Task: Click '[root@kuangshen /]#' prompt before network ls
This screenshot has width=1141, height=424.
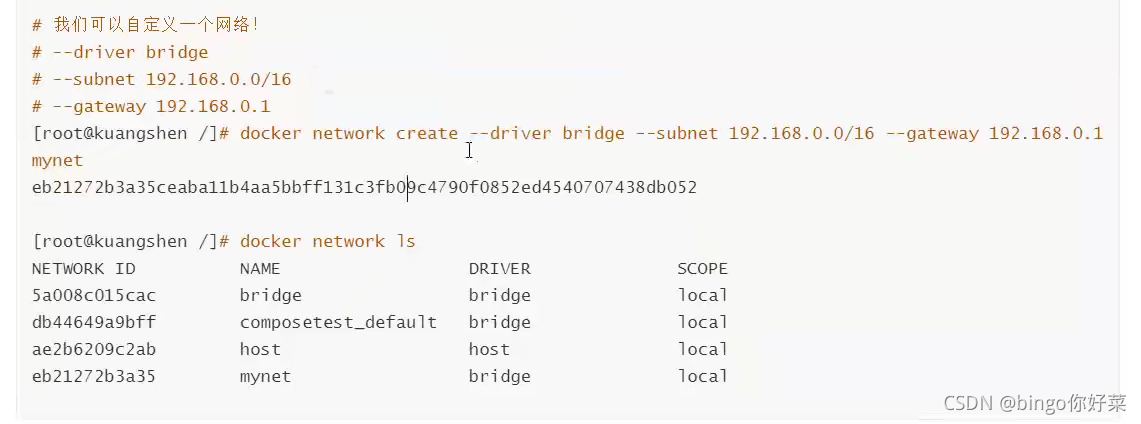Action: [x=132, y=241]
